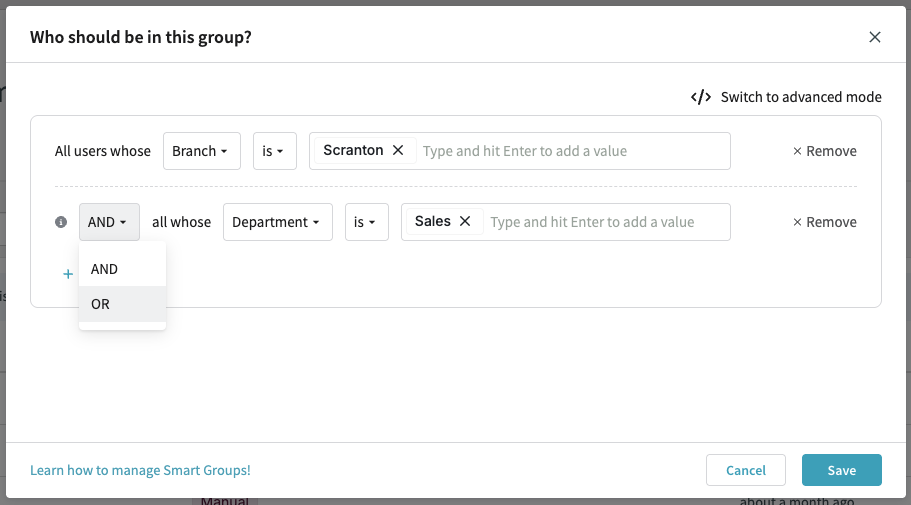The width and height of the screenshot is (911, 505).
Task: Remove the Scranton tag via its X
Action: coord(398,150)
